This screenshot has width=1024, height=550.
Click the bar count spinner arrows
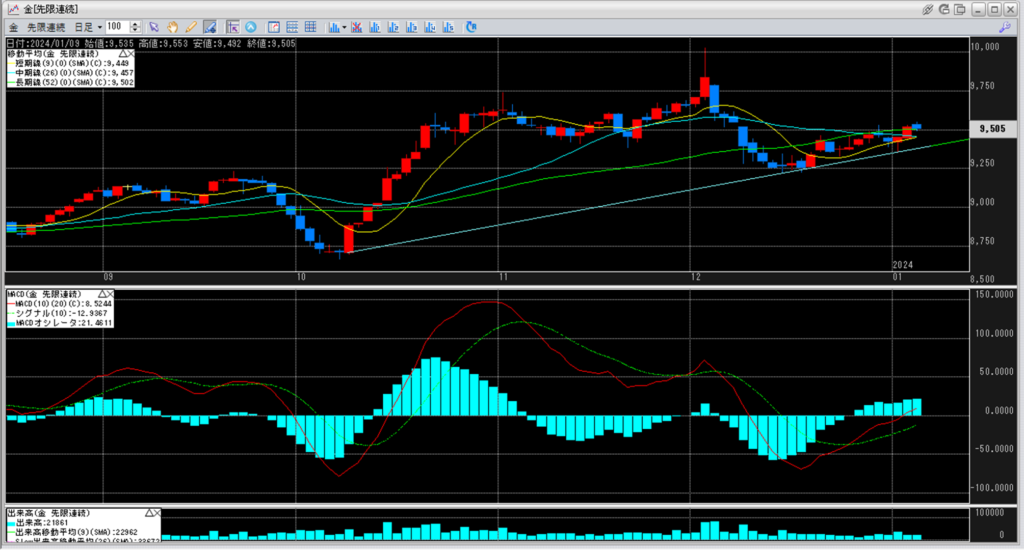point(135,25)
